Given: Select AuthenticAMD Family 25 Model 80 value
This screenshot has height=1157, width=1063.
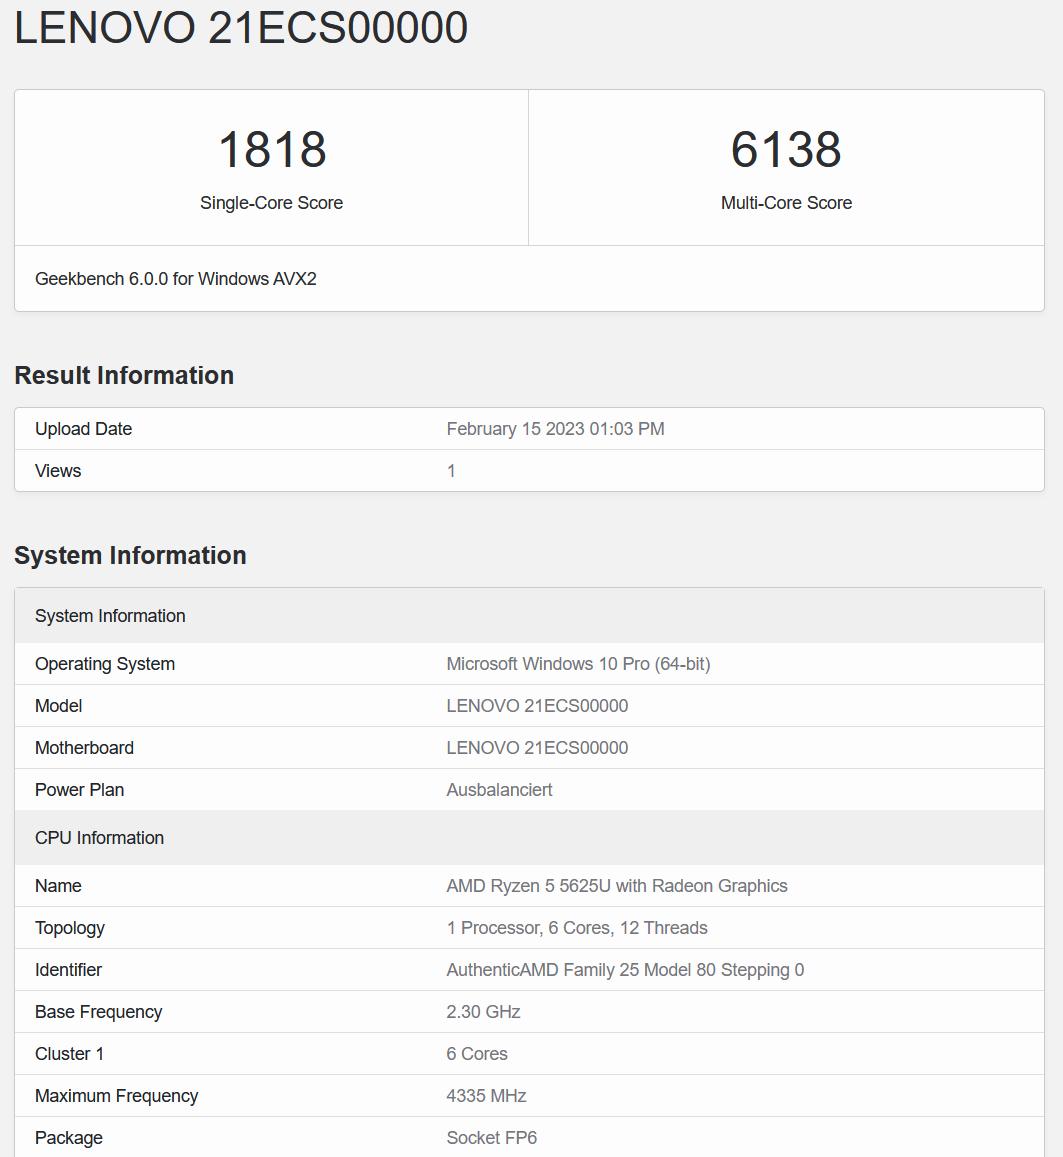Looking at the screenshot, I should (x=625, y=970).
